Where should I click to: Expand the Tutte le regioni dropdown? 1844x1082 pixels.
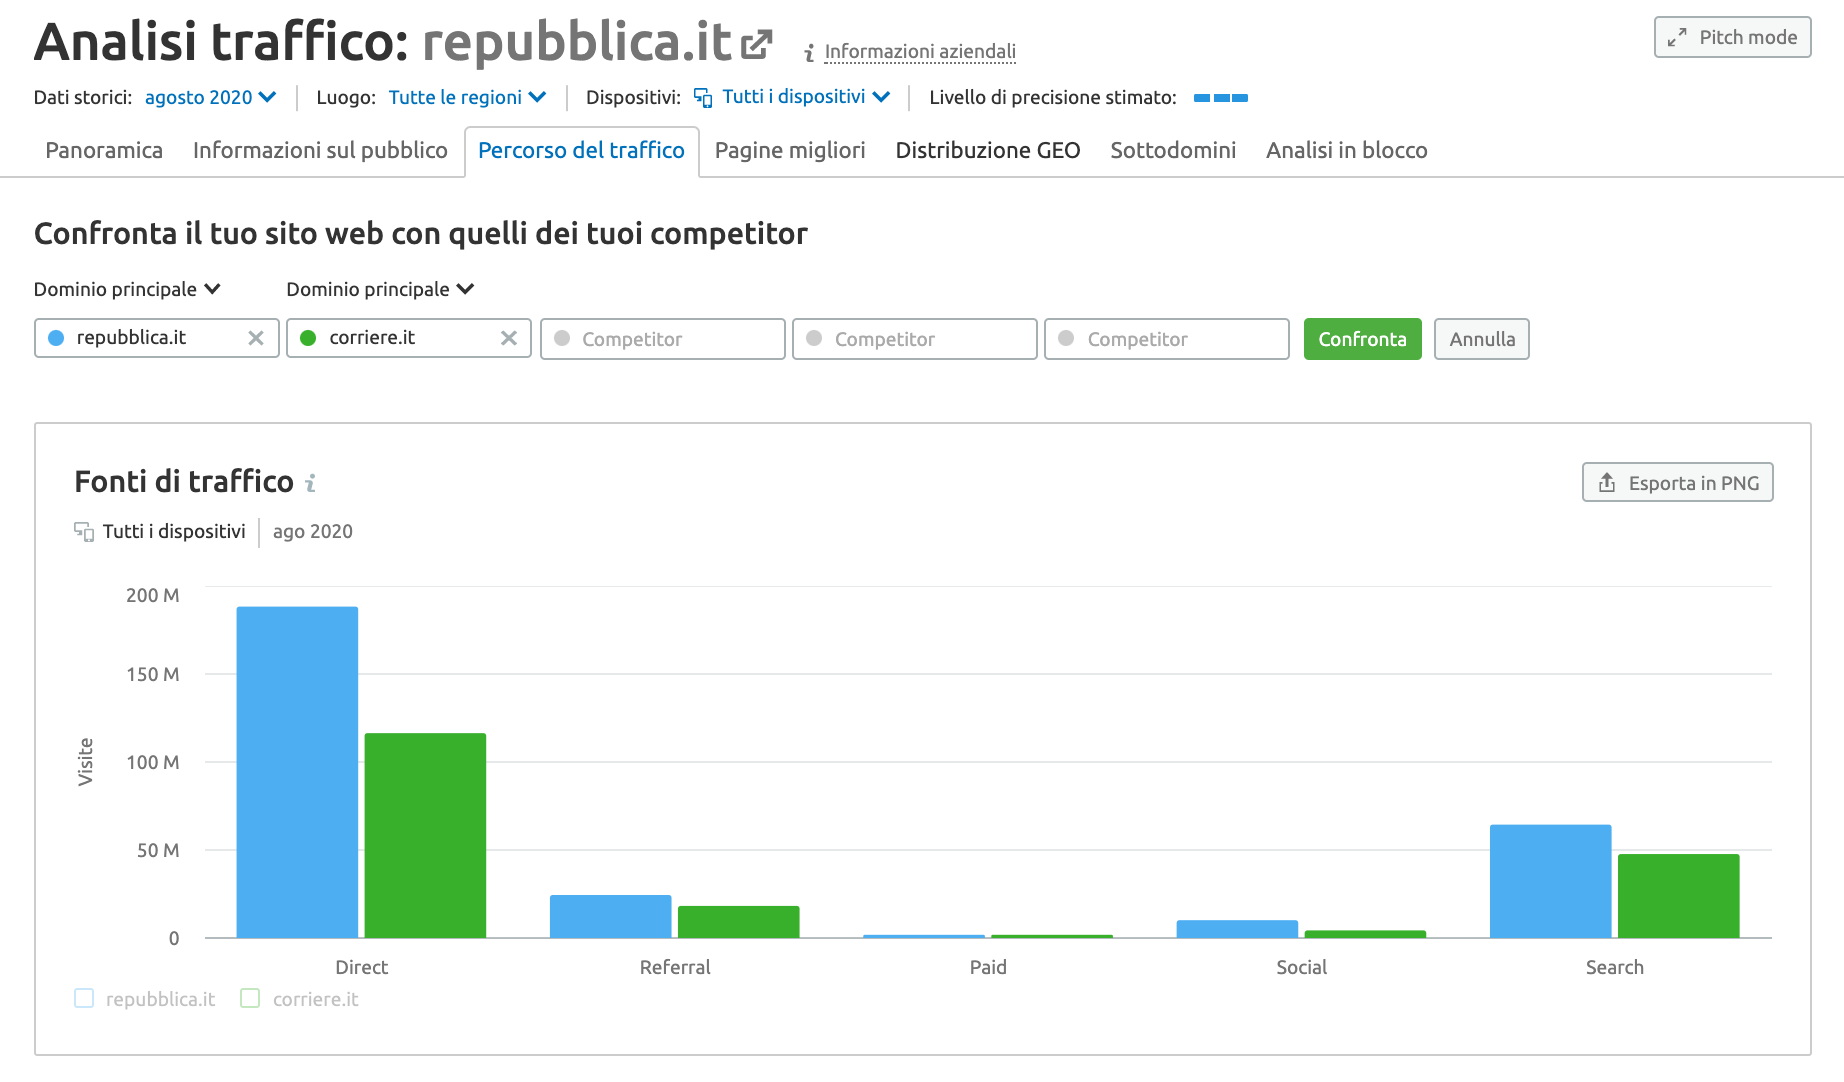[x=467, y=97]
